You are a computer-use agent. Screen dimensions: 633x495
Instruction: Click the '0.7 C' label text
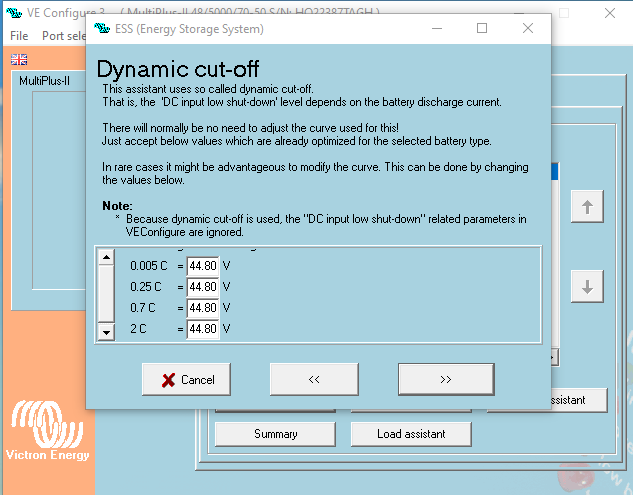(x=143, y=308)
